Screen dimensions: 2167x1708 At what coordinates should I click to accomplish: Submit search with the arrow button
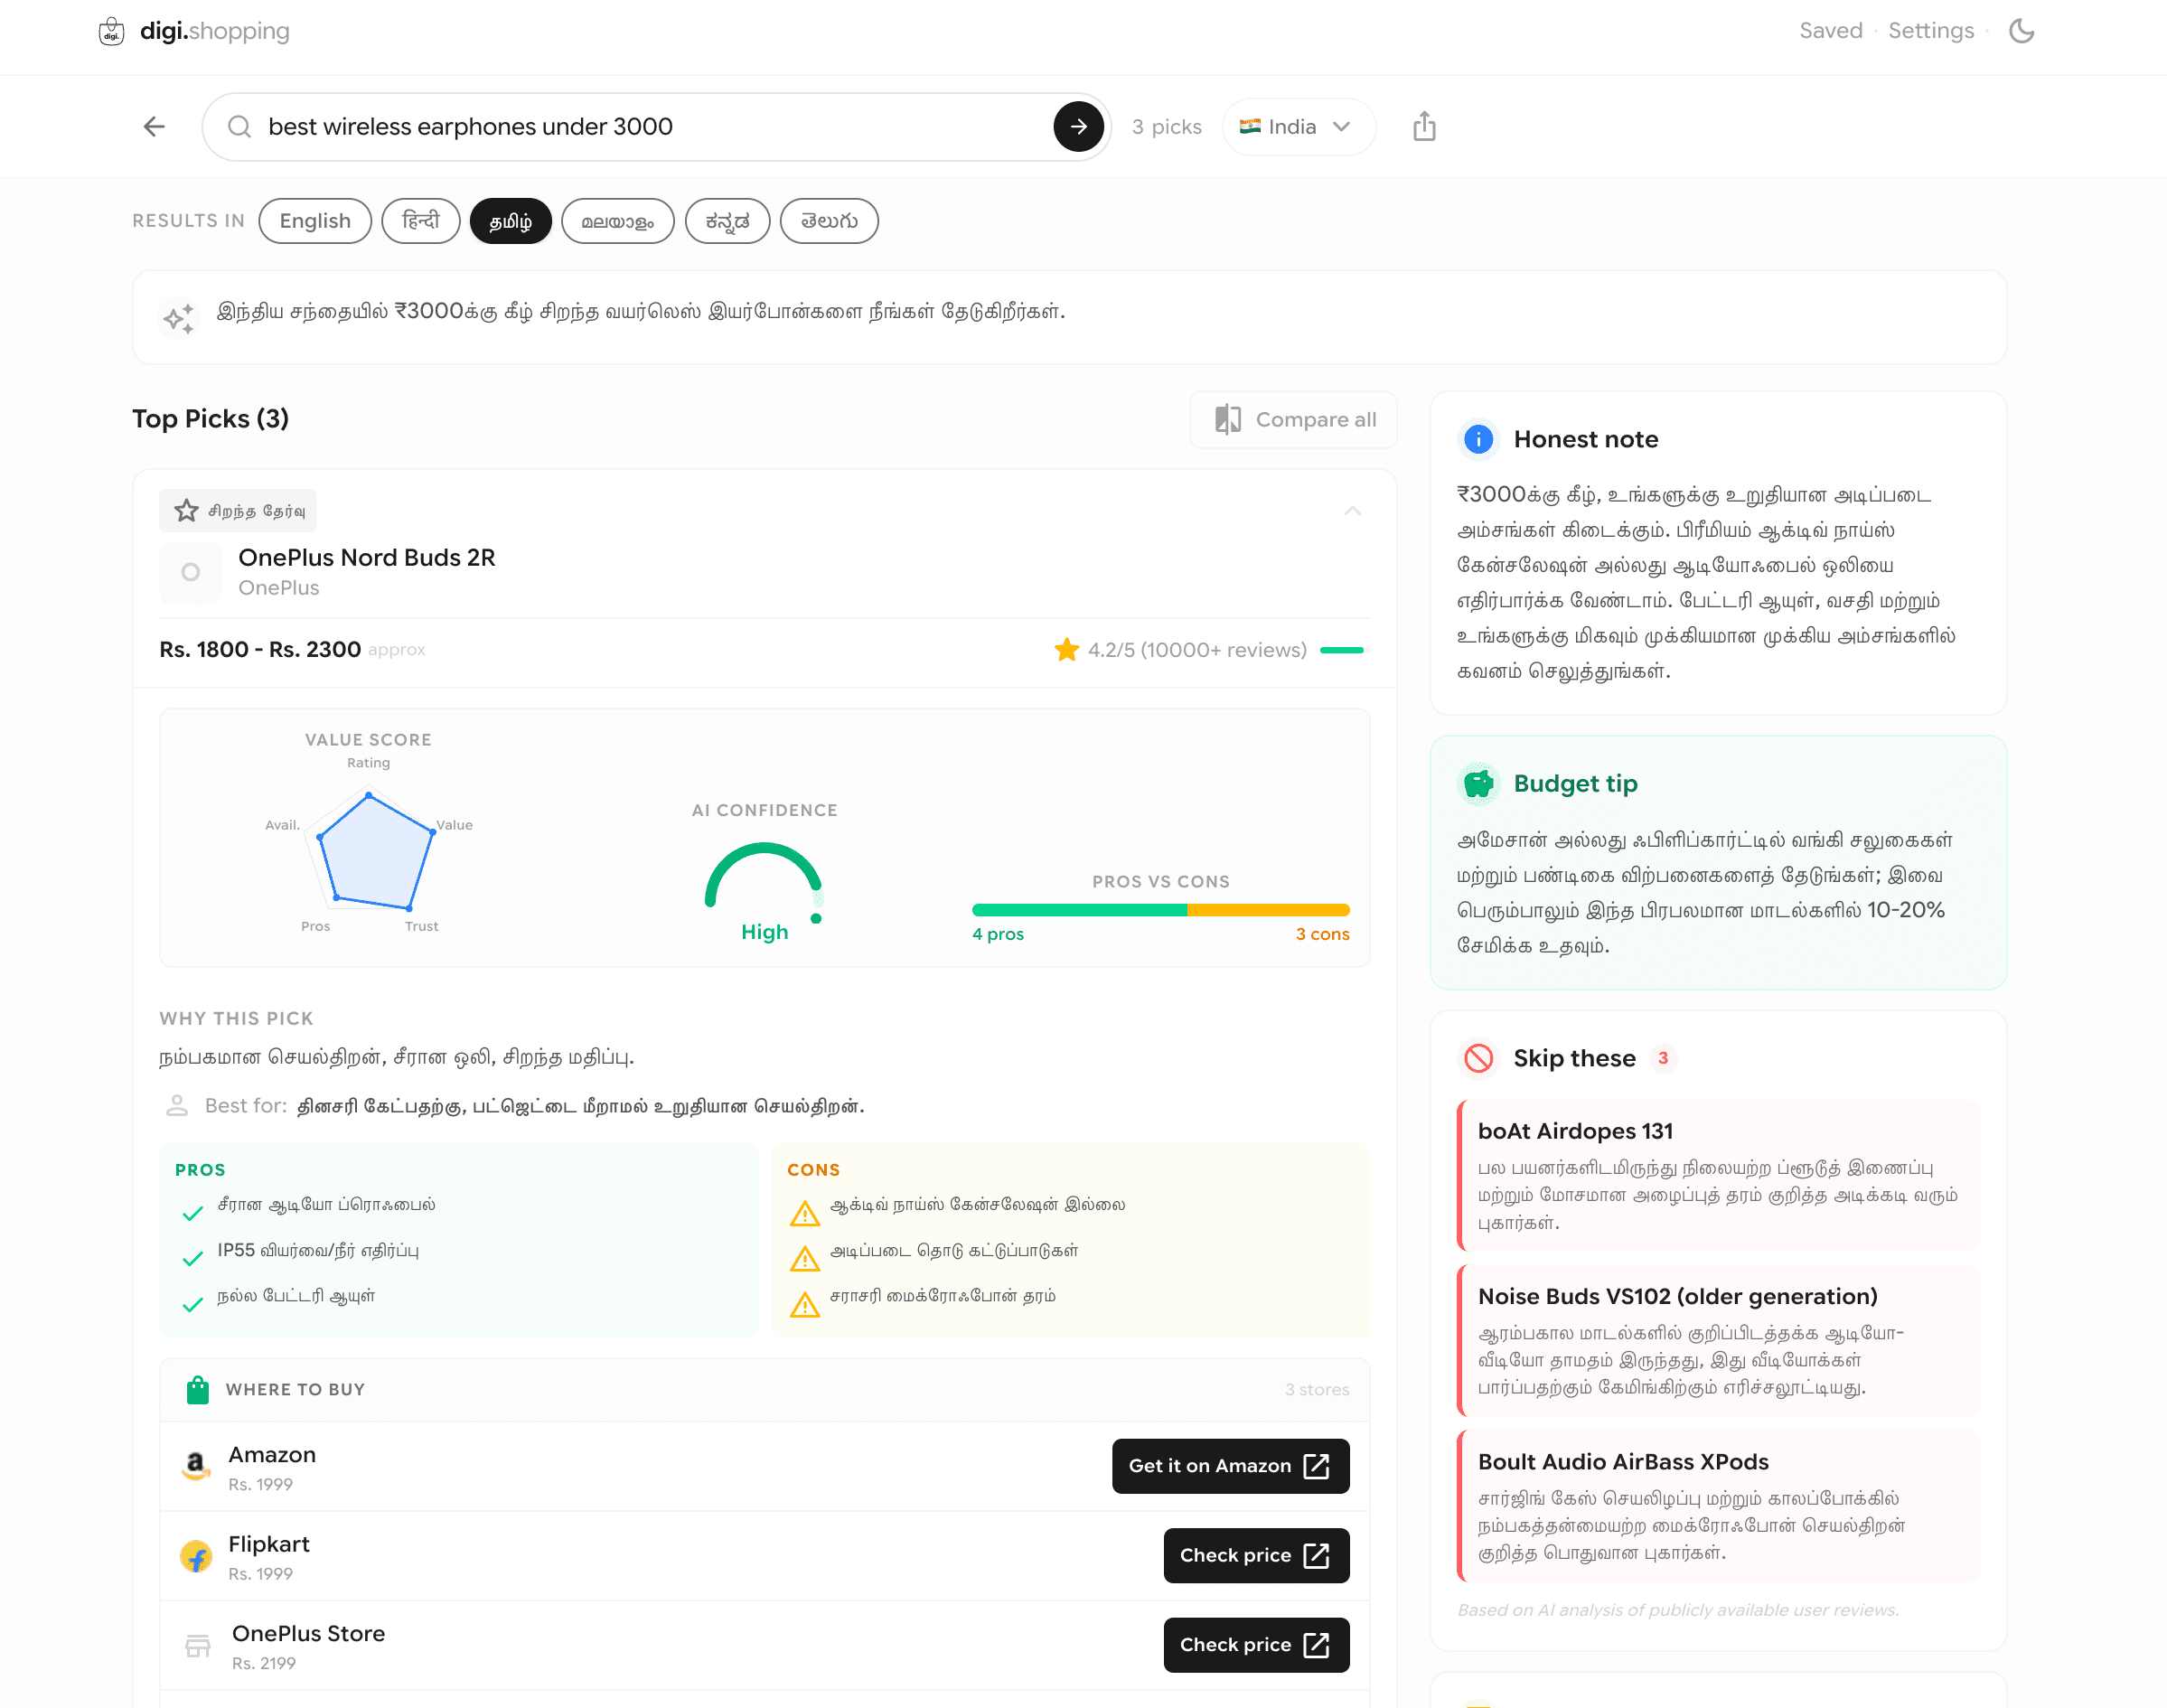[1078, 127]
